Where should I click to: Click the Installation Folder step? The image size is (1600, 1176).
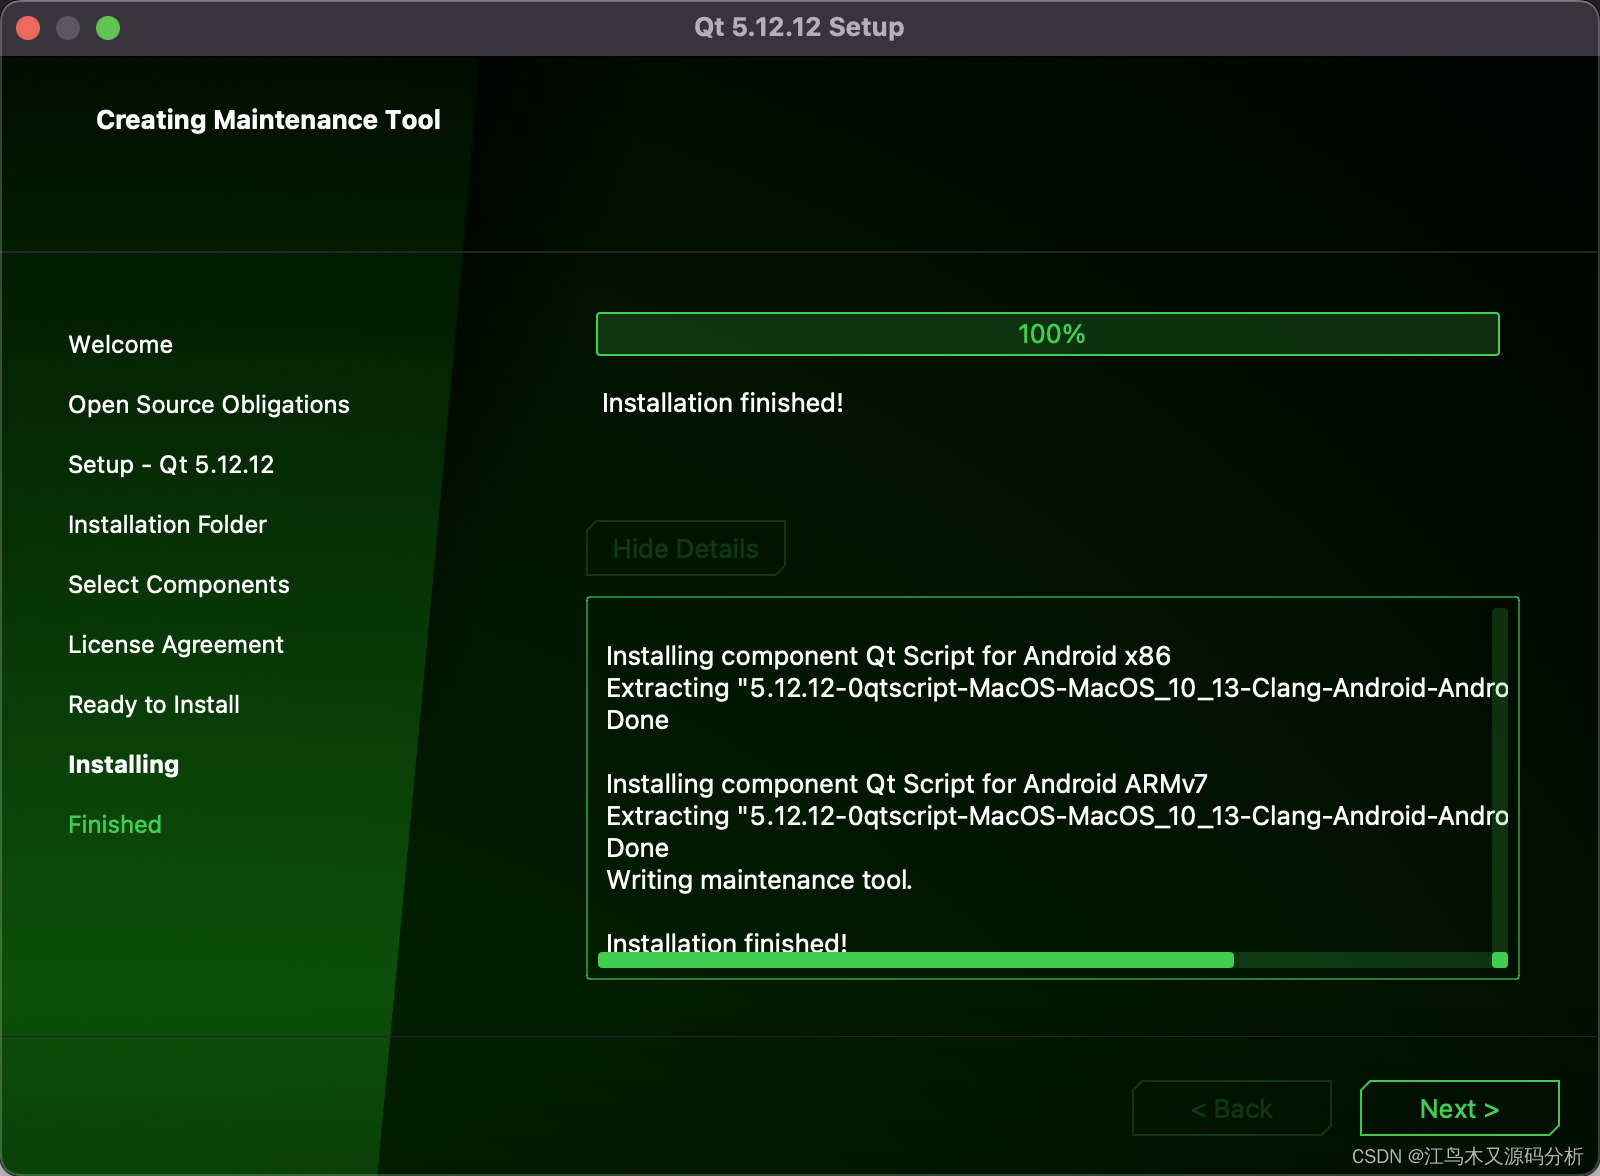tap(167, 524)
